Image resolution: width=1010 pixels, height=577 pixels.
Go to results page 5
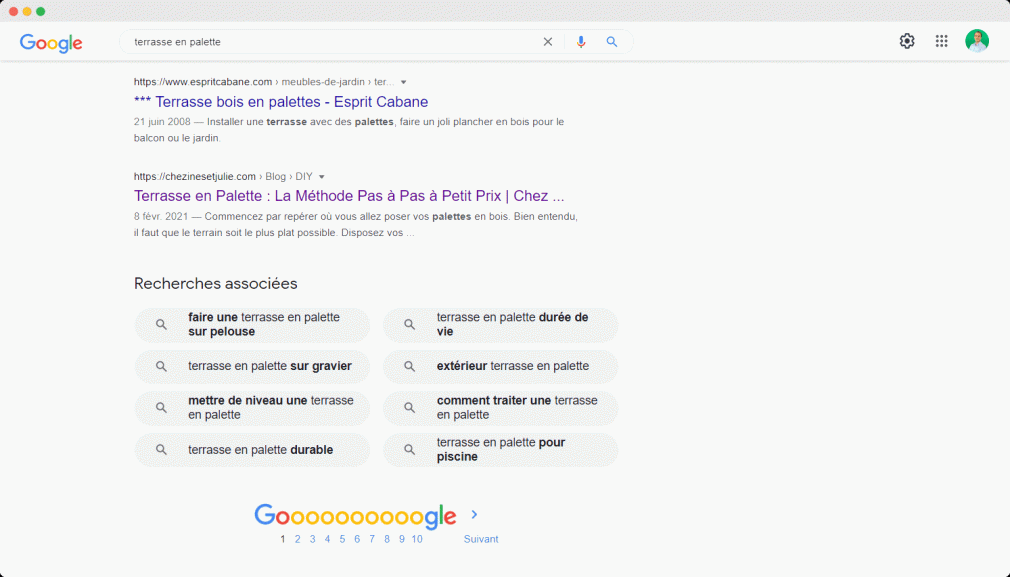[x=342, y=539]
